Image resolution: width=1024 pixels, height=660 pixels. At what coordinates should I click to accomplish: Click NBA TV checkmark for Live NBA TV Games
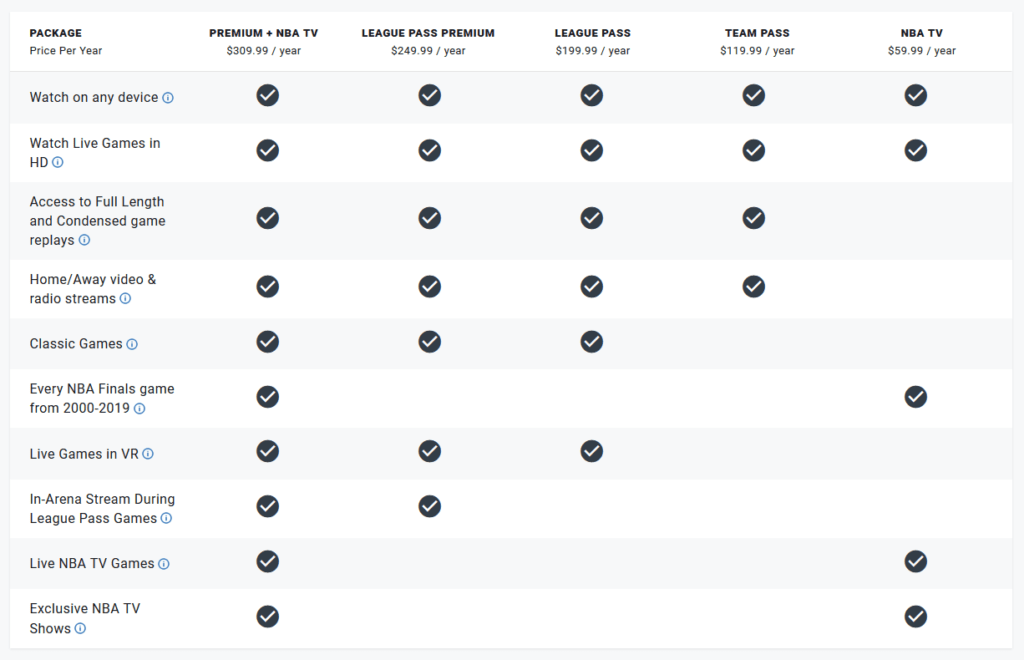[x=916, y=561]
